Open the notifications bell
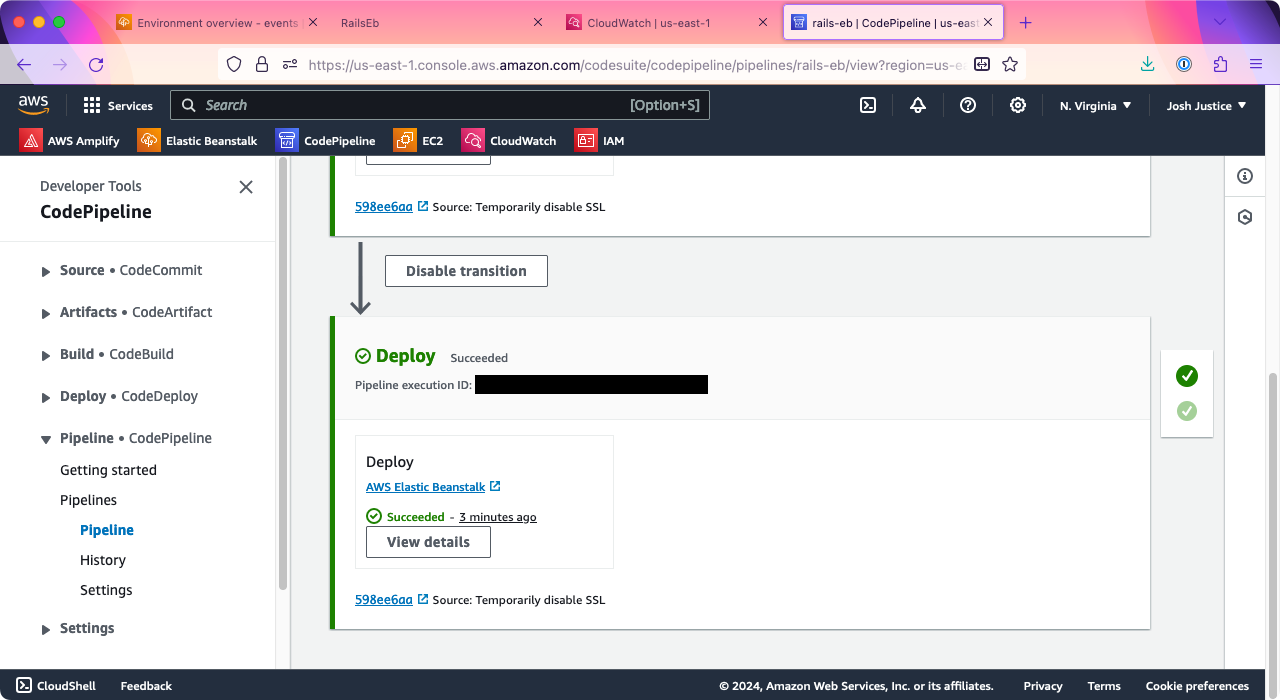 [x=918, y=105]
